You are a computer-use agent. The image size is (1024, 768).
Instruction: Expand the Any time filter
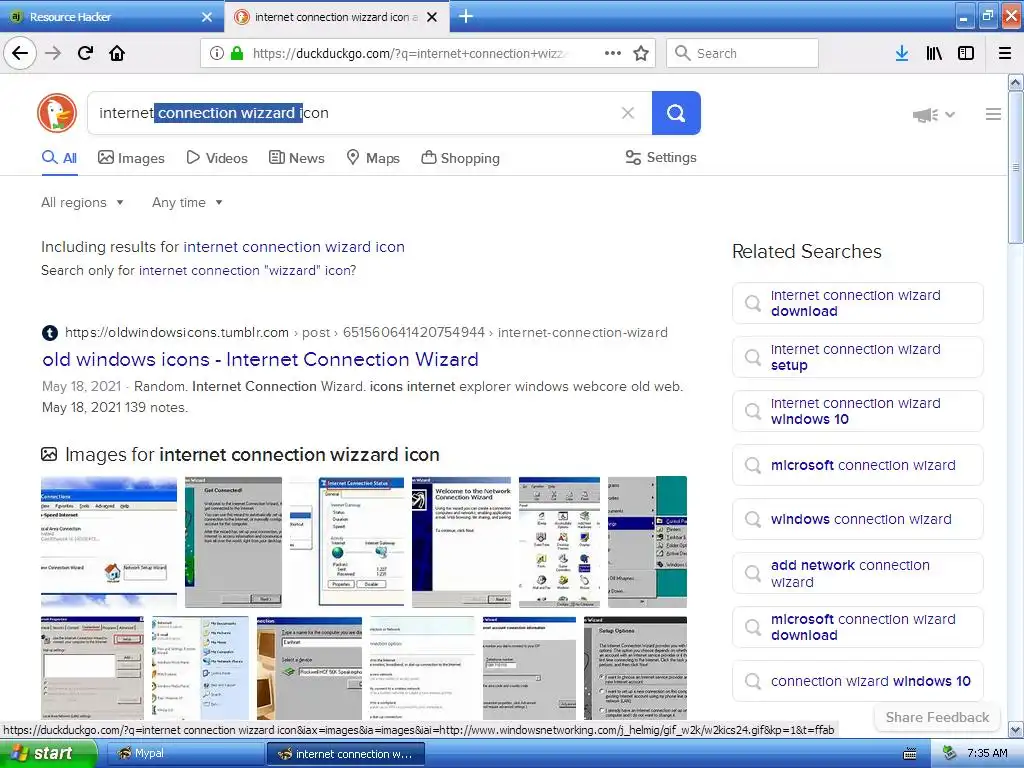click(187, 202)
